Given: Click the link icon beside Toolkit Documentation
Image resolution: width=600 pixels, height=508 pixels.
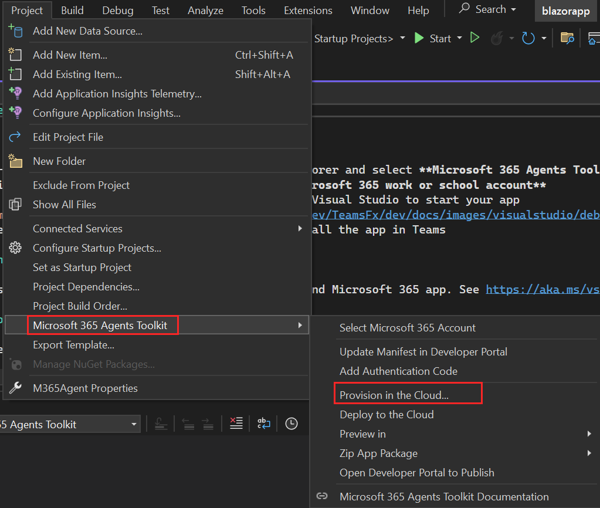Looking at the screenshot, I should pyautogui.click(x=322, y=496).
